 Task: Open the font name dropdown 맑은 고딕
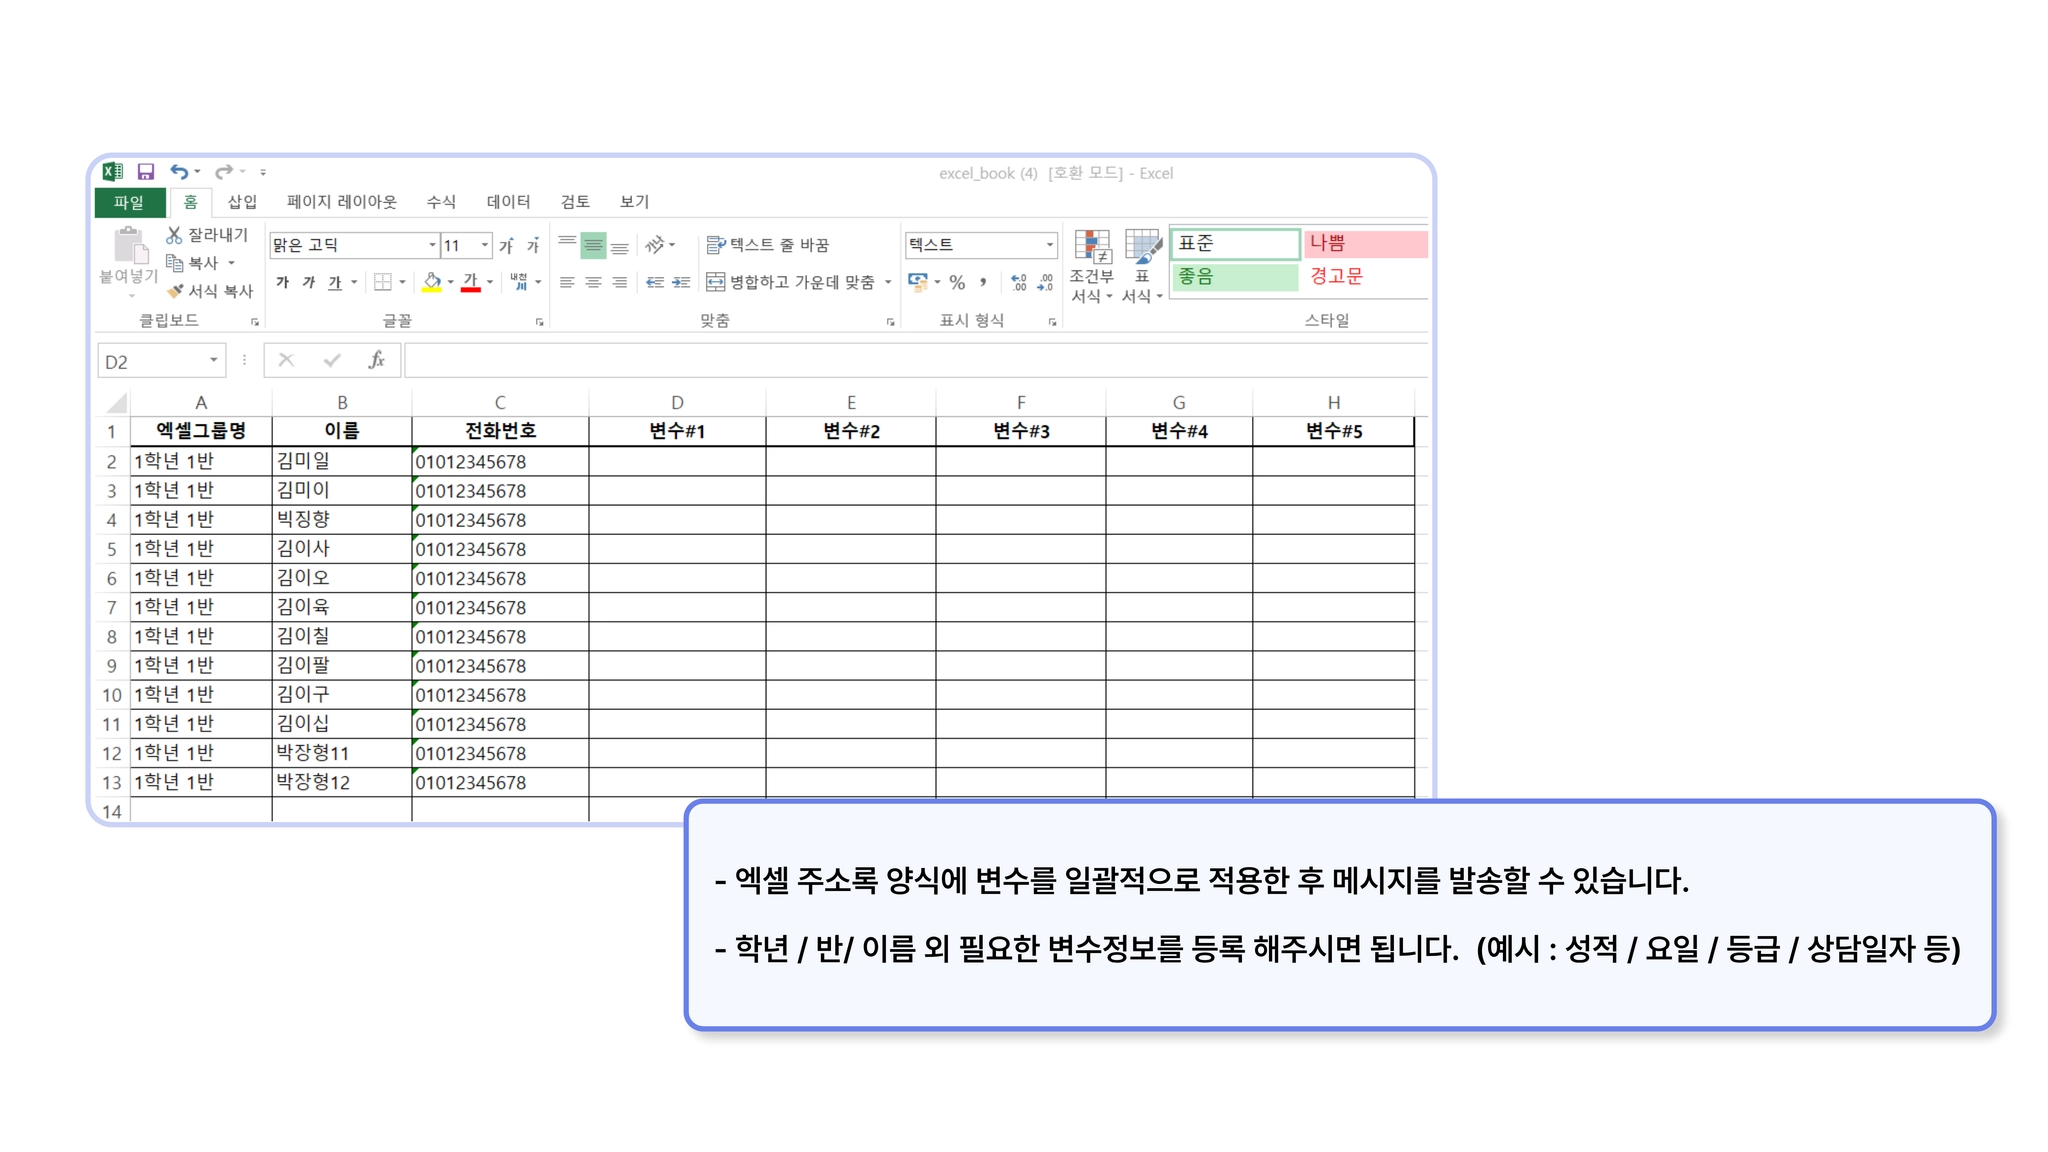click(432, 245)
